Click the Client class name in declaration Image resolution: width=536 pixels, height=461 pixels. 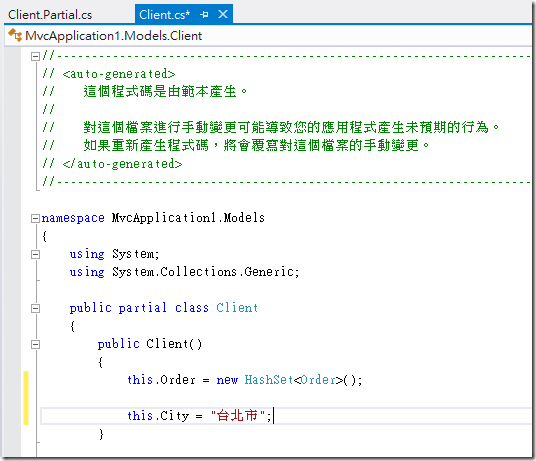[x=237, y=308]
